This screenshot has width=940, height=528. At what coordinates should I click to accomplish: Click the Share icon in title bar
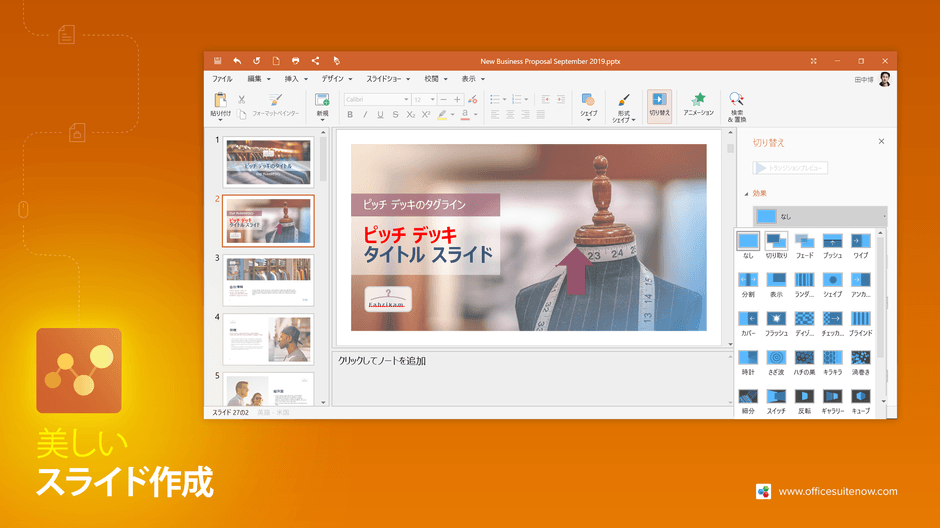(315, 61)
